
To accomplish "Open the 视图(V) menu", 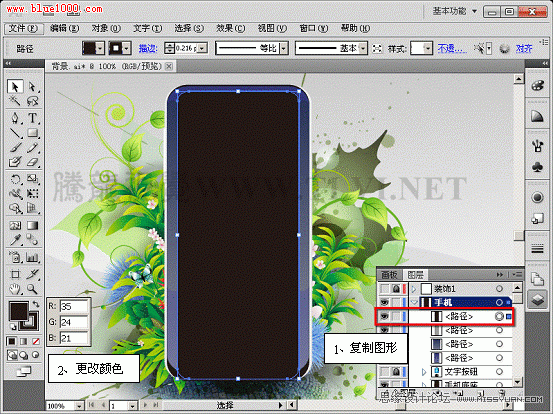I will click(x=272, y=29).
